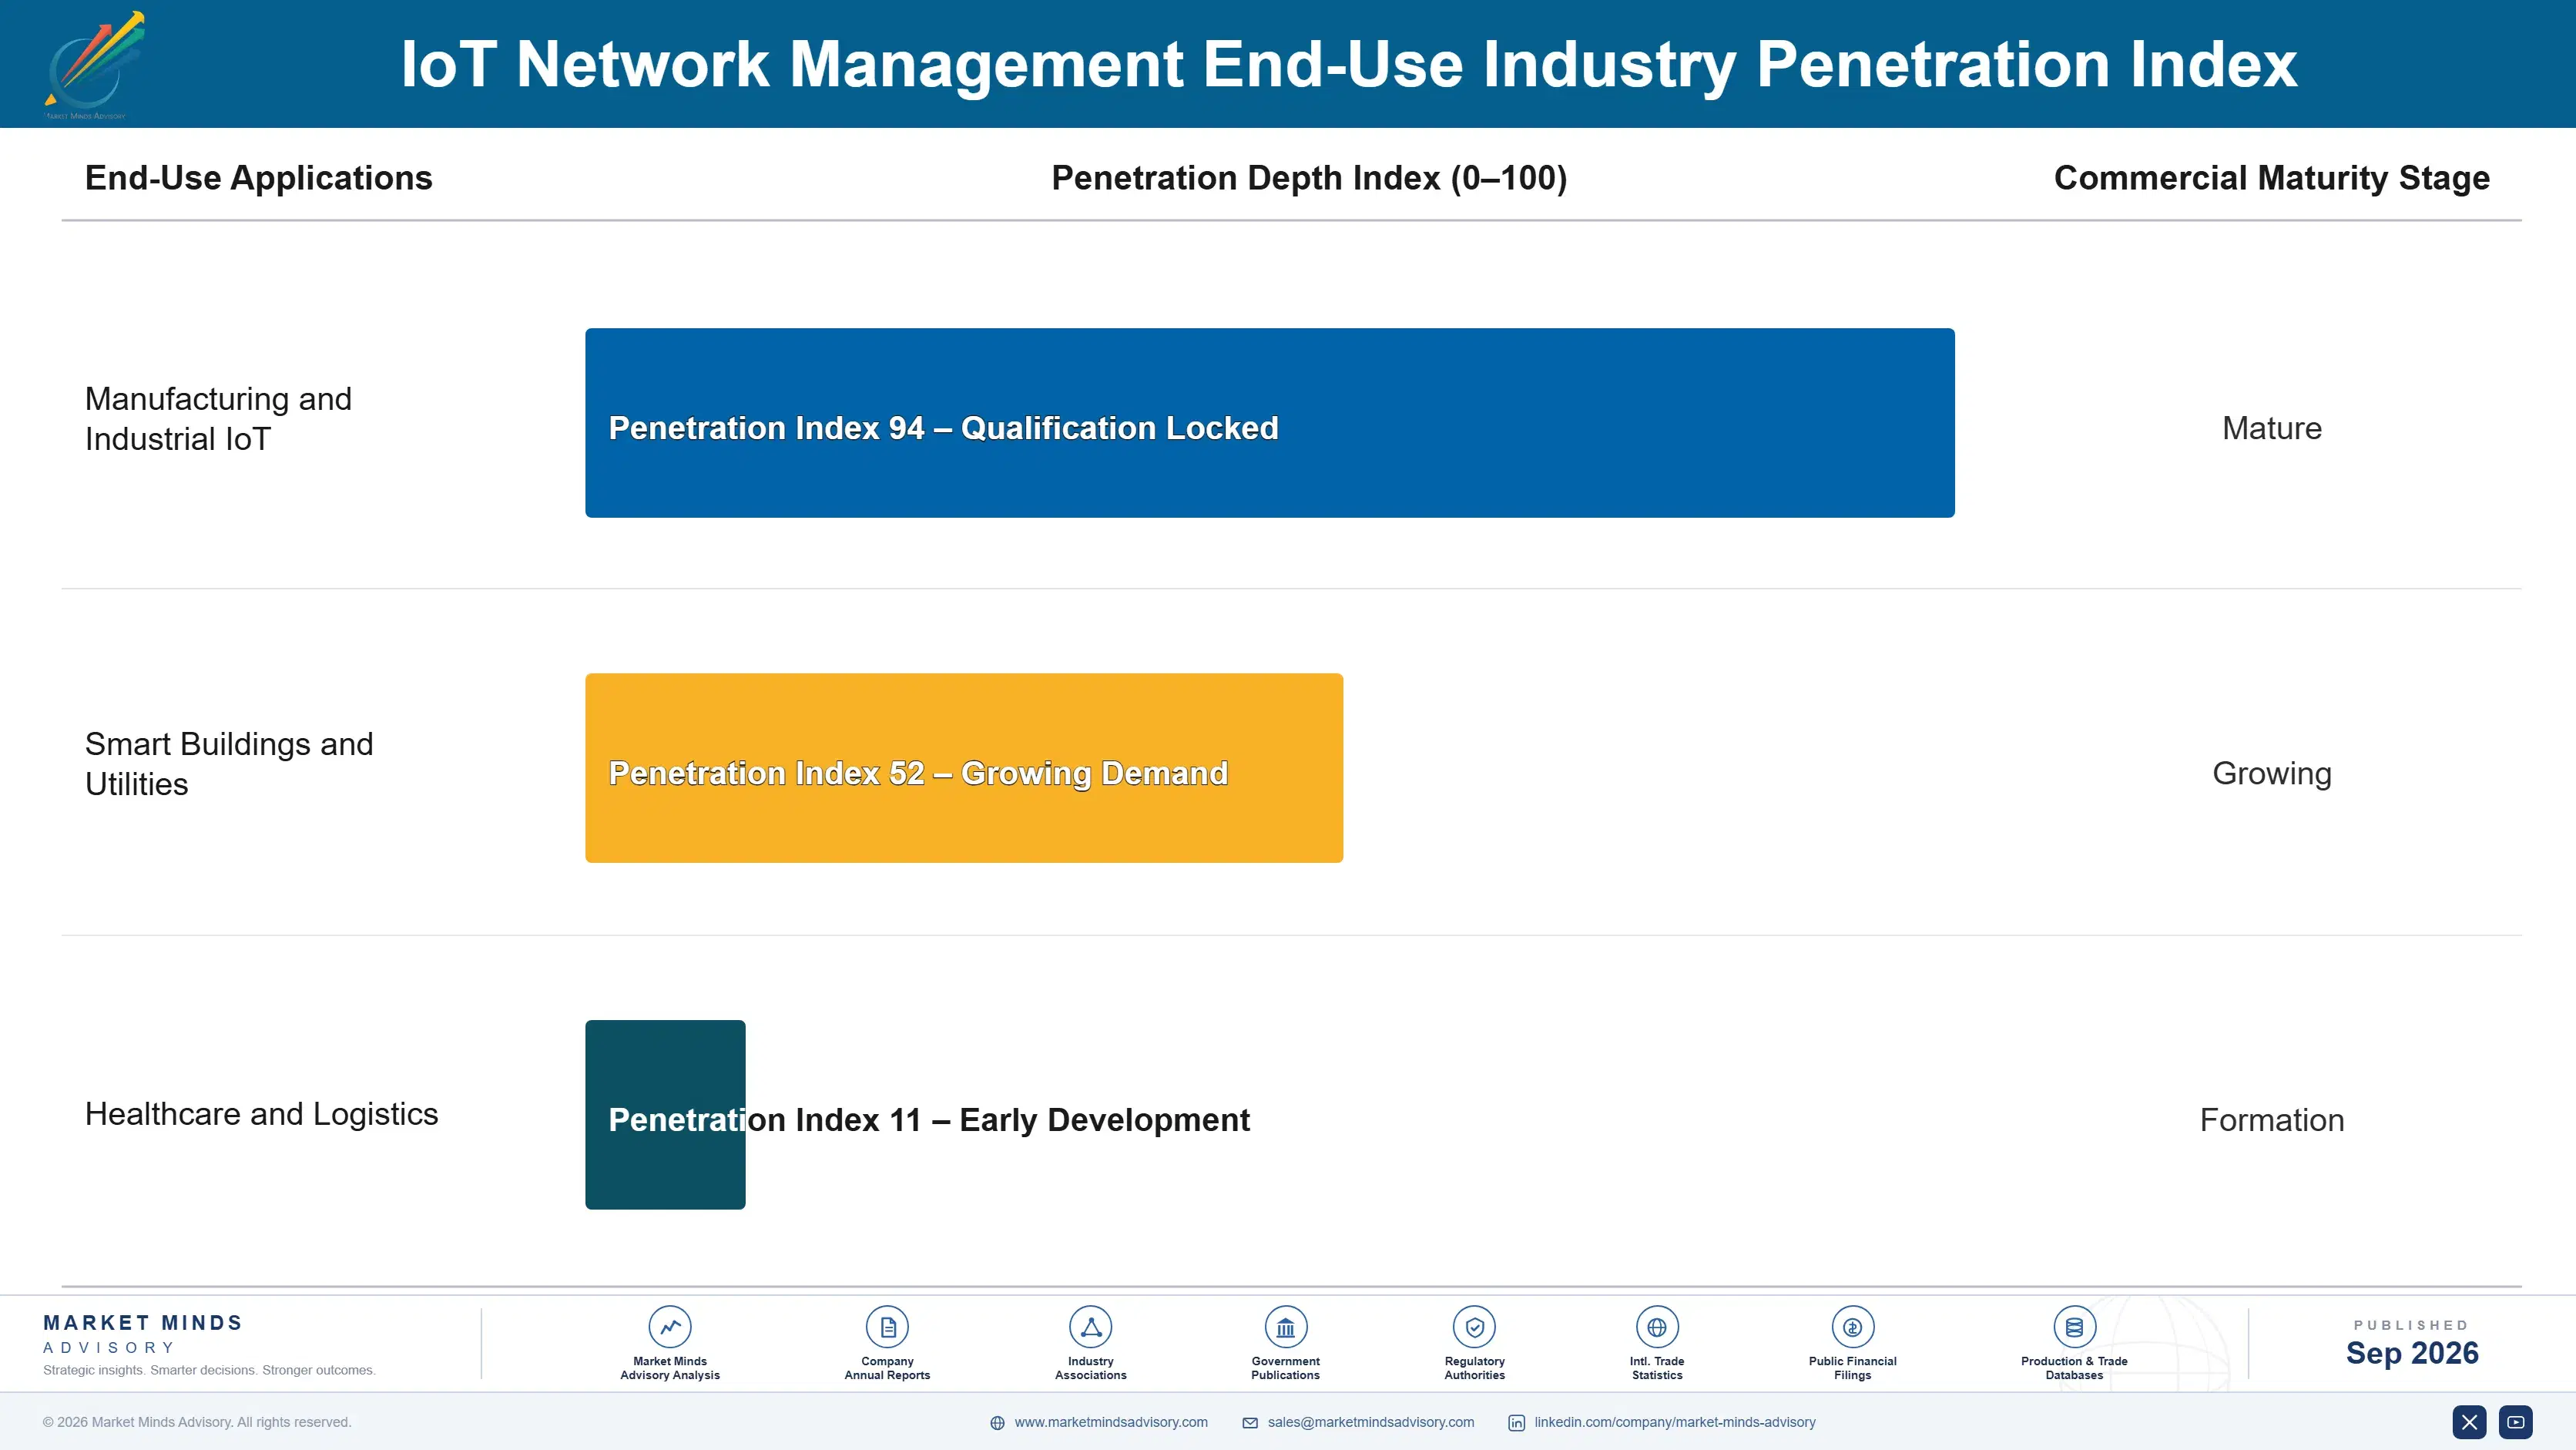Click the End-Use Applications column header
The height and width of the screenshot is (1450, 2576).
click(x=258, y=178)
